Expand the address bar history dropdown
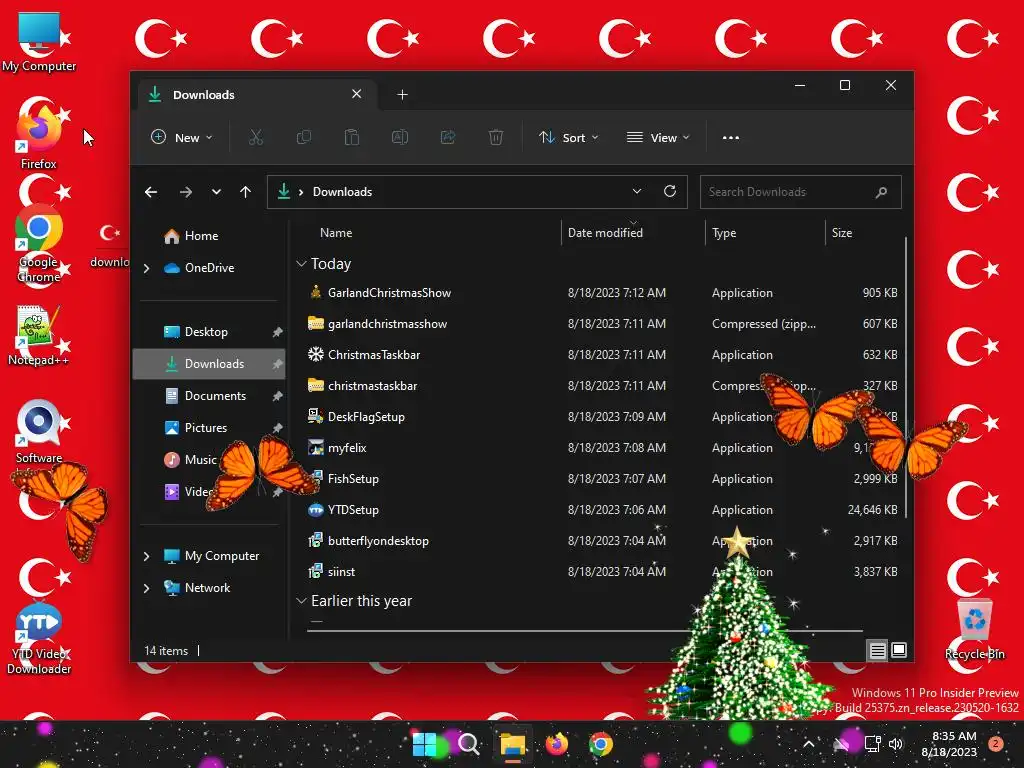The height and width of the screenshot is (768, 1024). tap(637, 191)
